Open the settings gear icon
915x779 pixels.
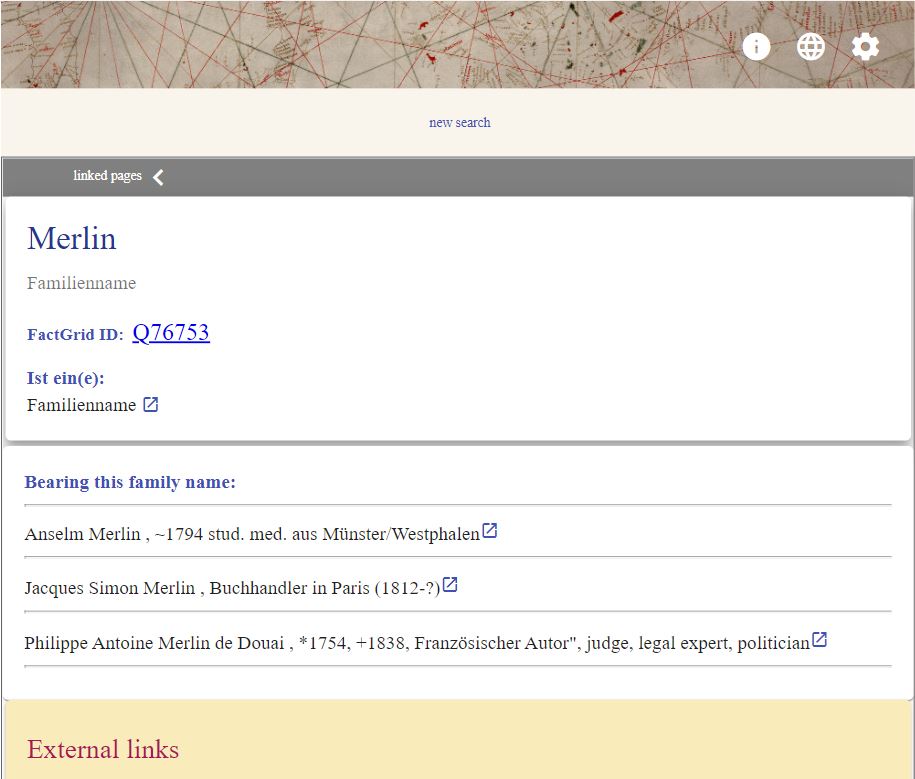(864, 45)
